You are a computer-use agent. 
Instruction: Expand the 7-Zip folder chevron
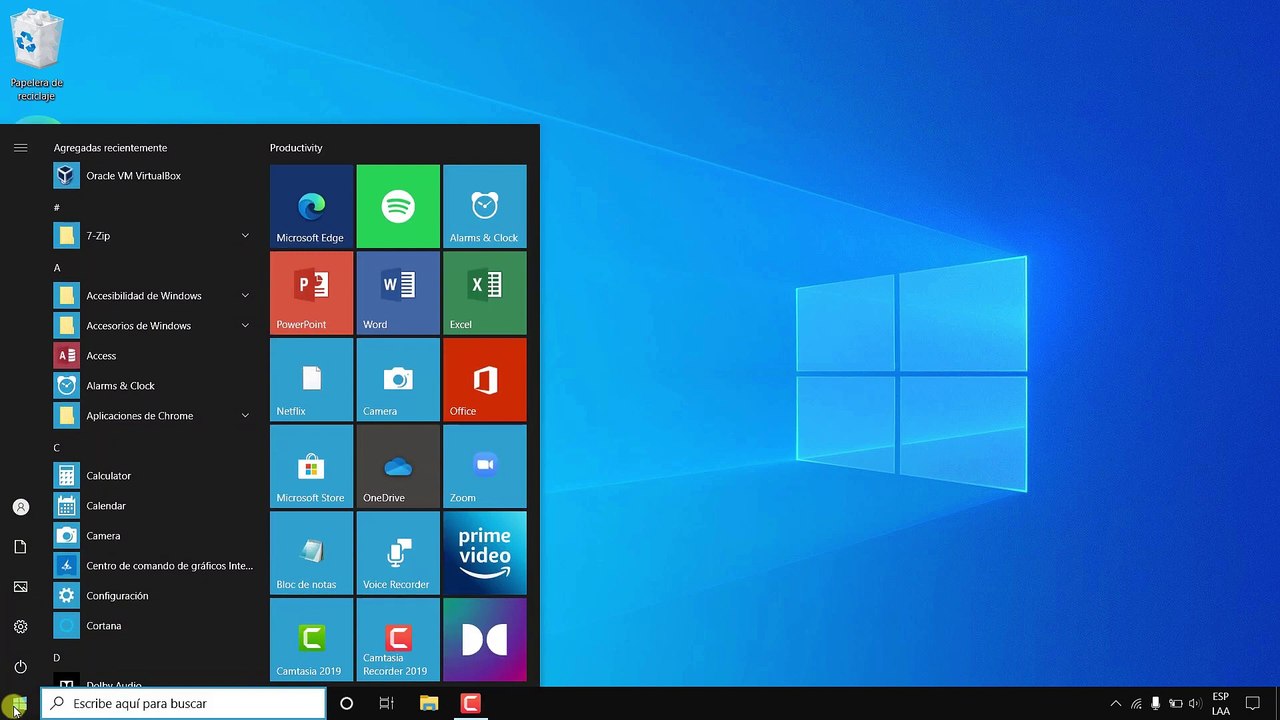[245, 236]
